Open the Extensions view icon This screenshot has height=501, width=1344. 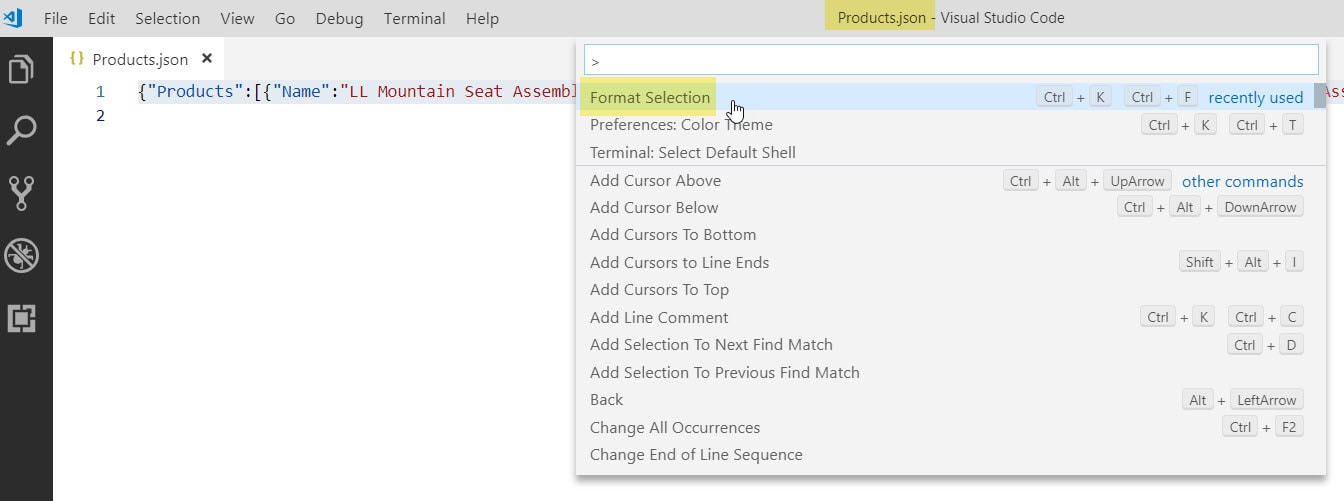22,318
